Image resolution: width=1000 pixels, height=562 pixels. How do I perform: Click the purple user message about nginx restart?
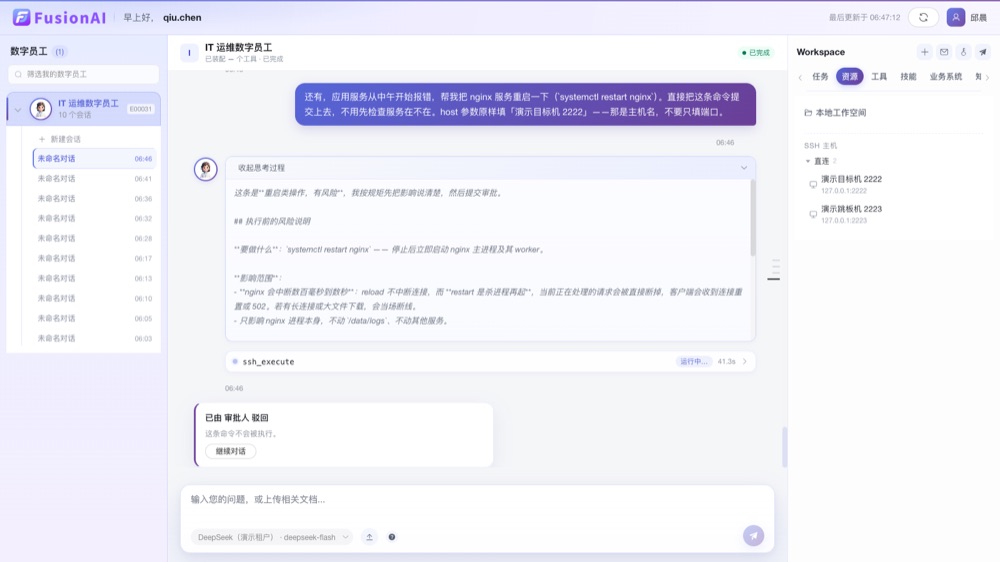click(525, 104)
